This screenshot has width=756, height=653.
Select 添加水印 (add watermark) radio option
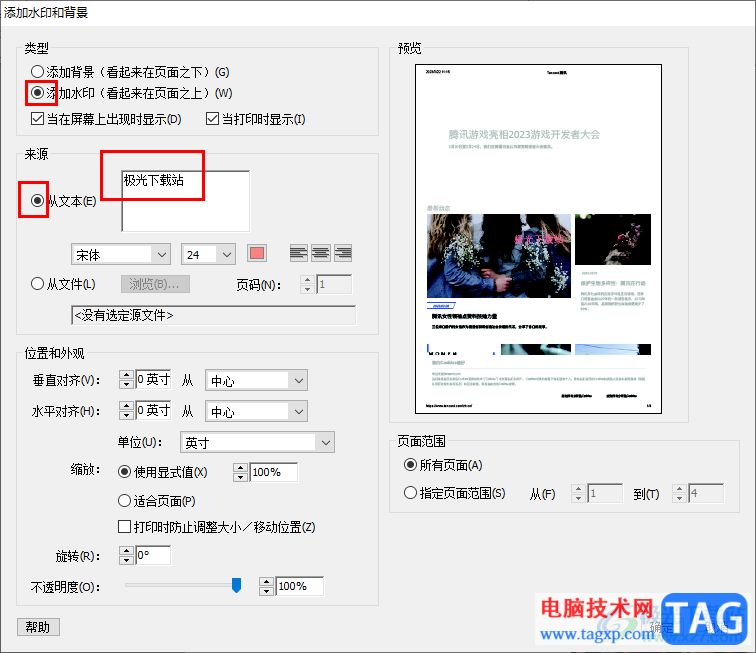[37, 93]
